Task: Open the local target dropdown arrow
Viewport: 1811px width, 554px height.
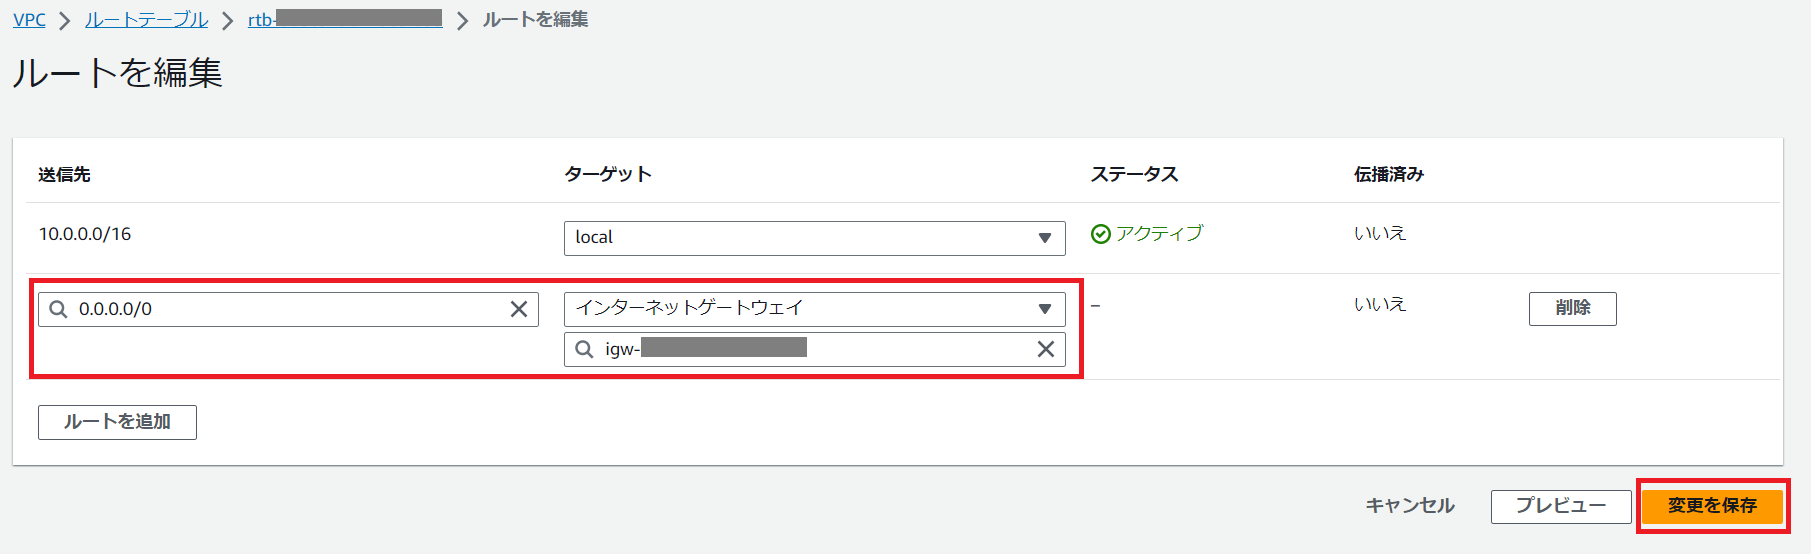Action: click(x=1044, y=238)
